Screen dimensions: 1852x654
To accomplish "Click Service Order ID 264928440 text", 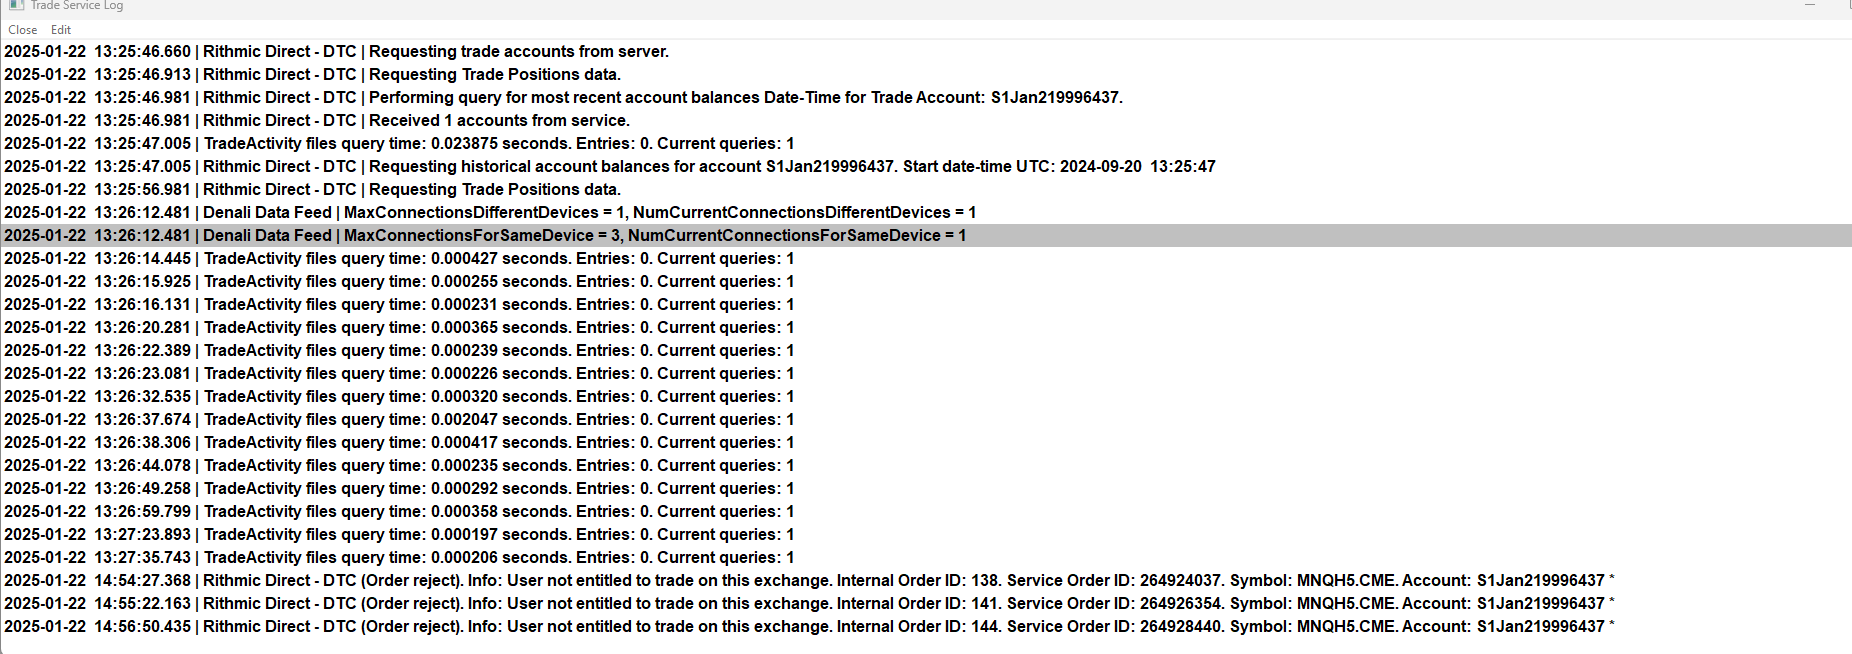I will (1114, 627).
